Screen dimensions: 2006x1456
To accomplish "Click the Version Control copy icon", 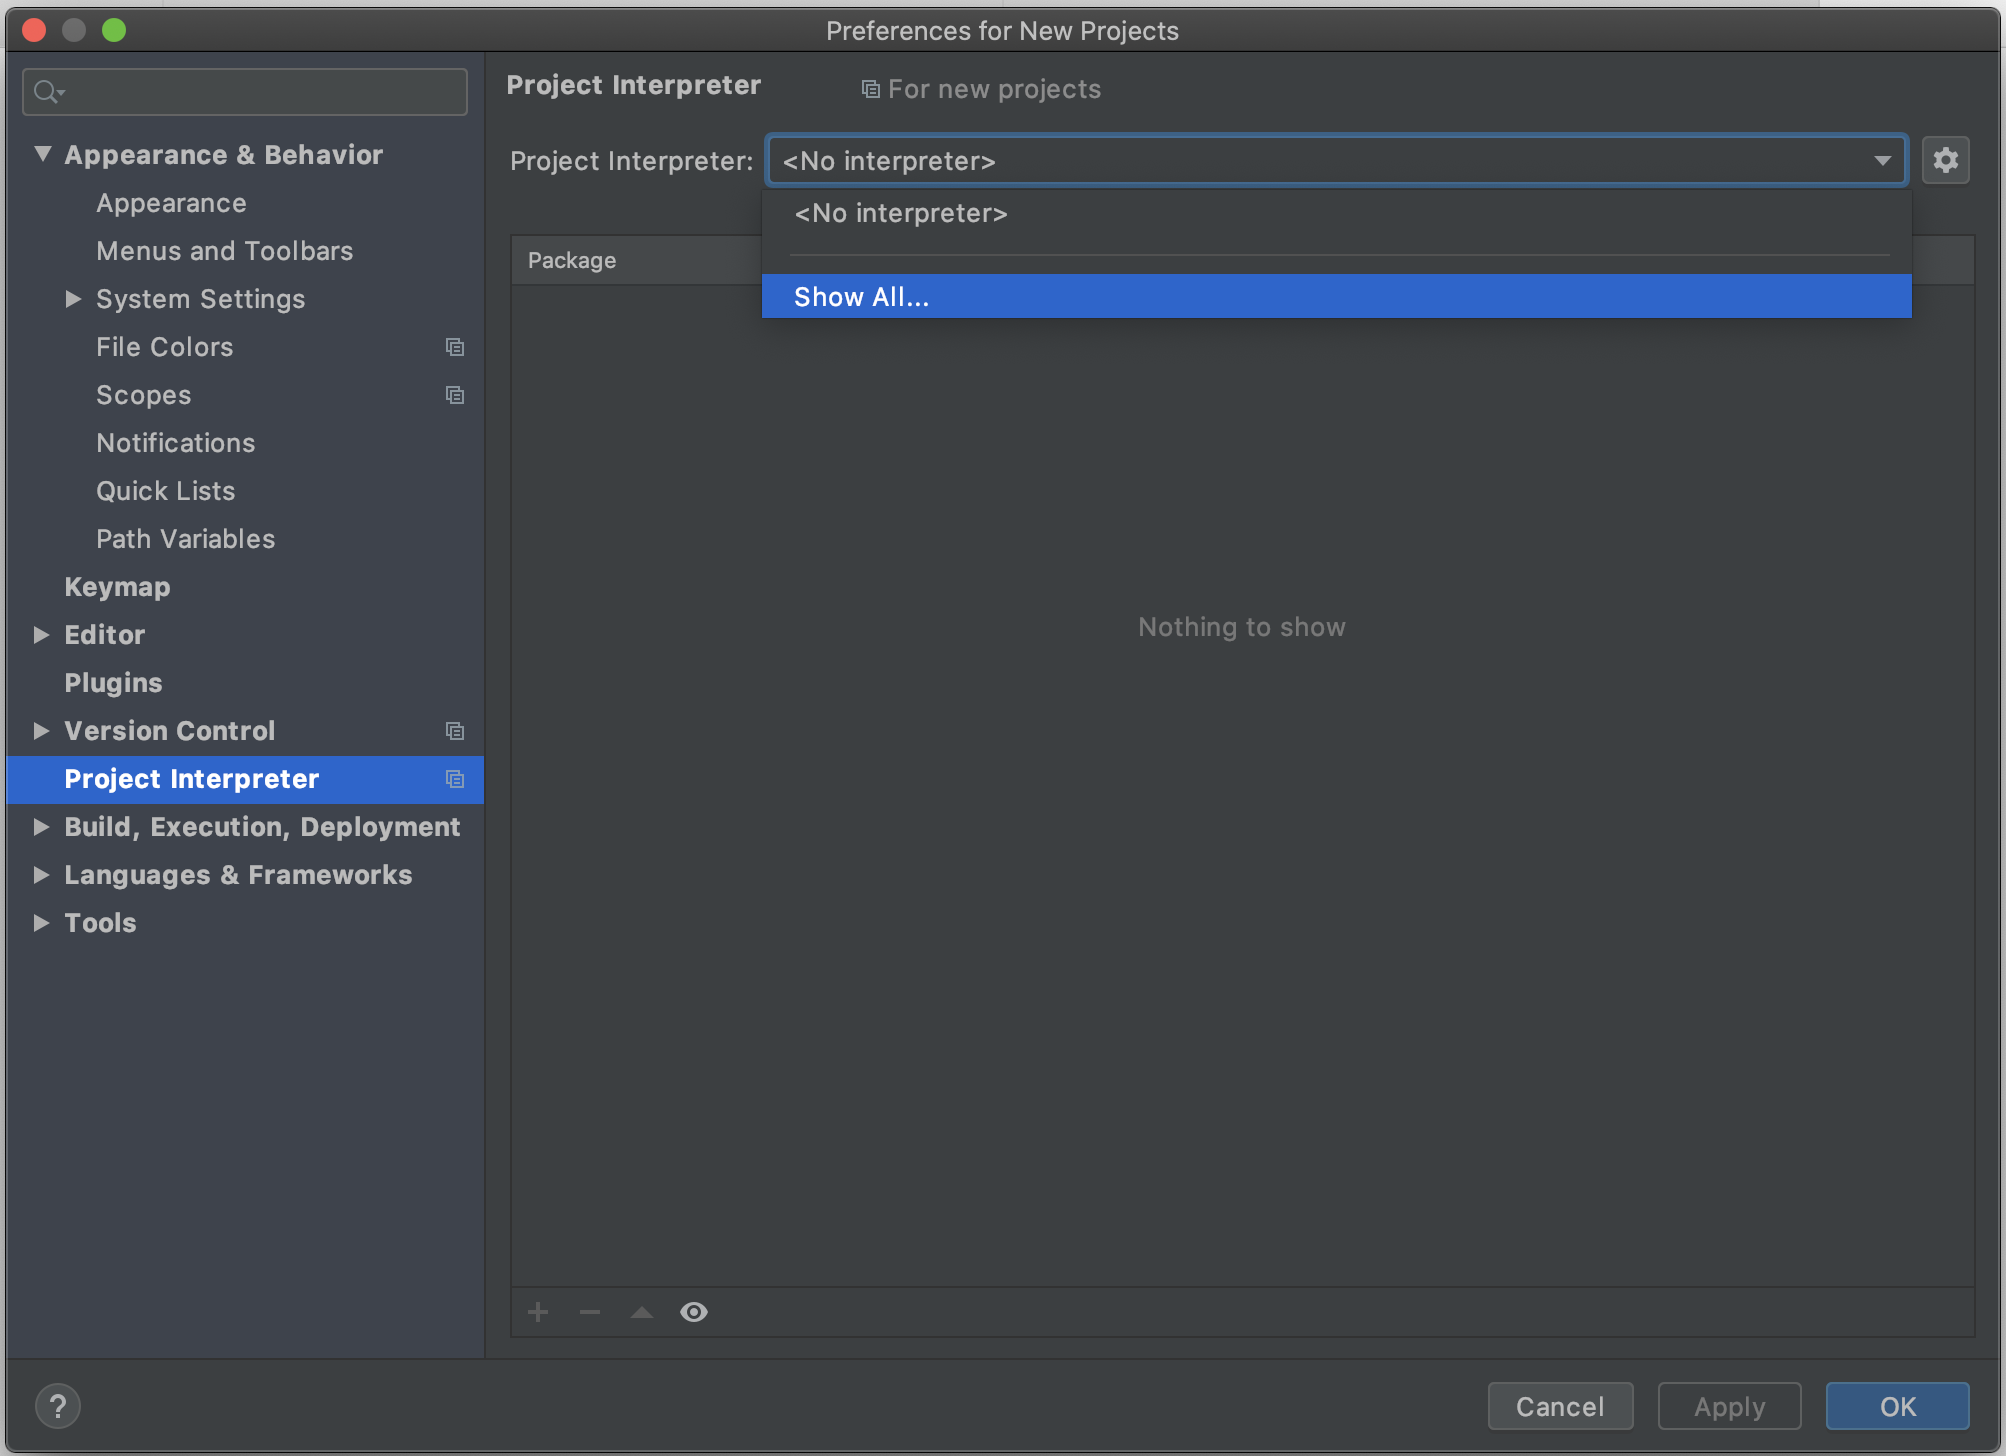I will (453, 730).
